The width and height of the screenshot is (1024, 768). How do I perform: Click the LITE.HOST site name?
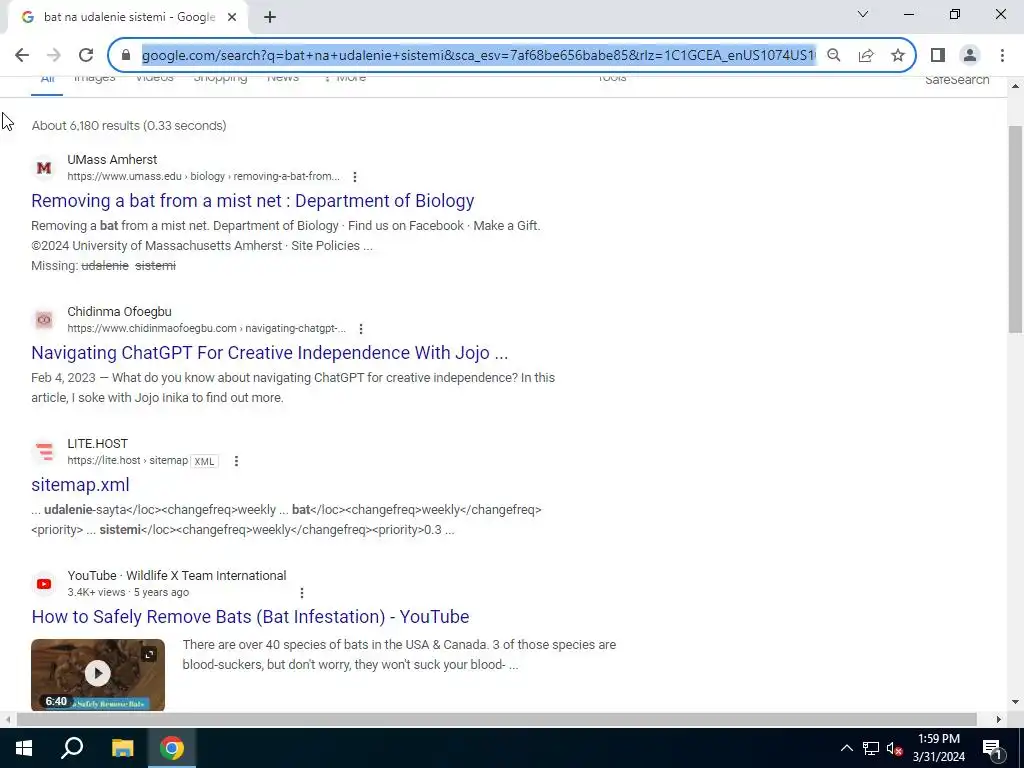pyautogui.click(x=97, y=443)
